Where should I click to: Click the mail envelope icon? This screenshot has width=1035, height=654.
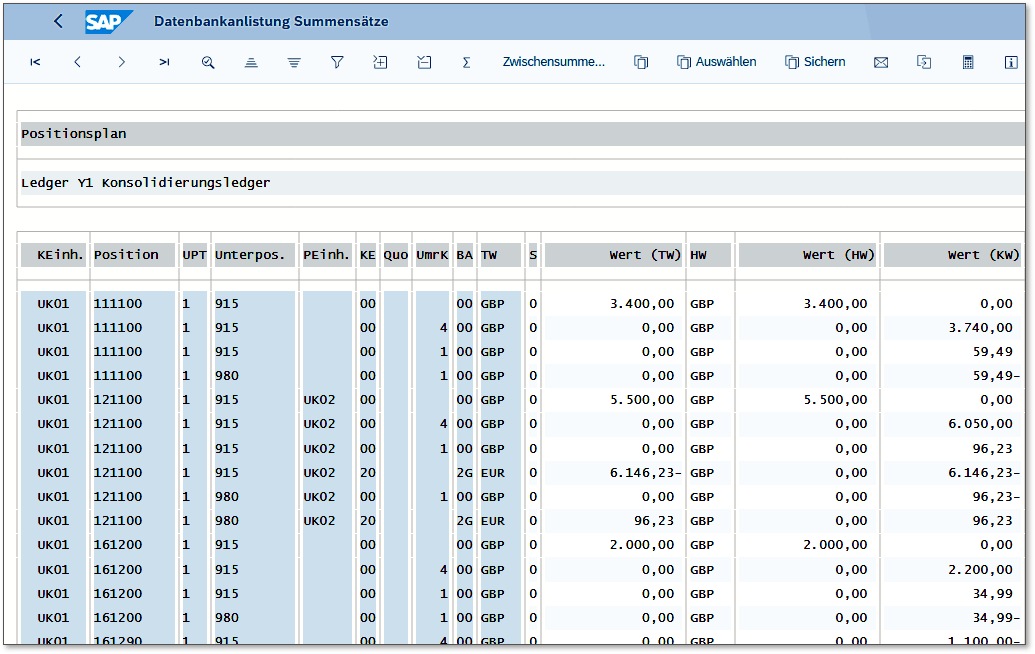pos(881,62)
